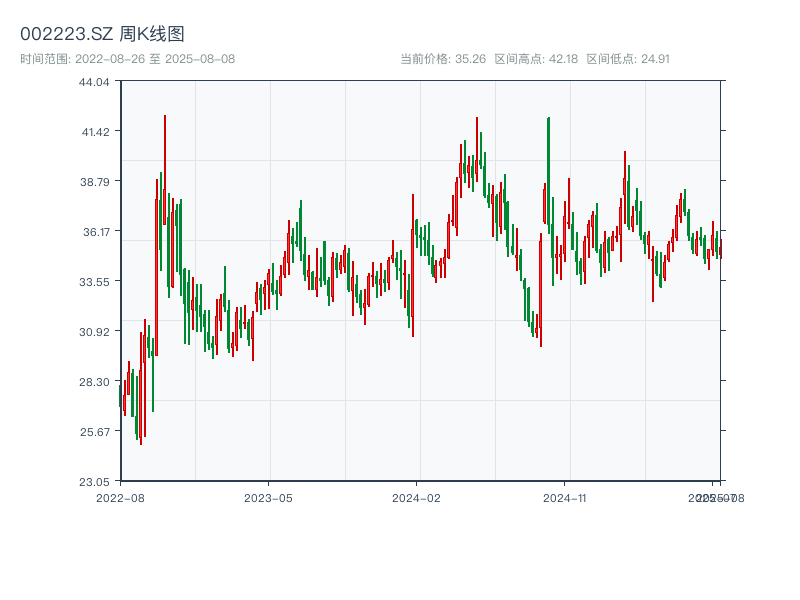
Task: Click the tall green candlestick near 2024-10 peak
Action: pyautogui.click(x=548, y=175)
